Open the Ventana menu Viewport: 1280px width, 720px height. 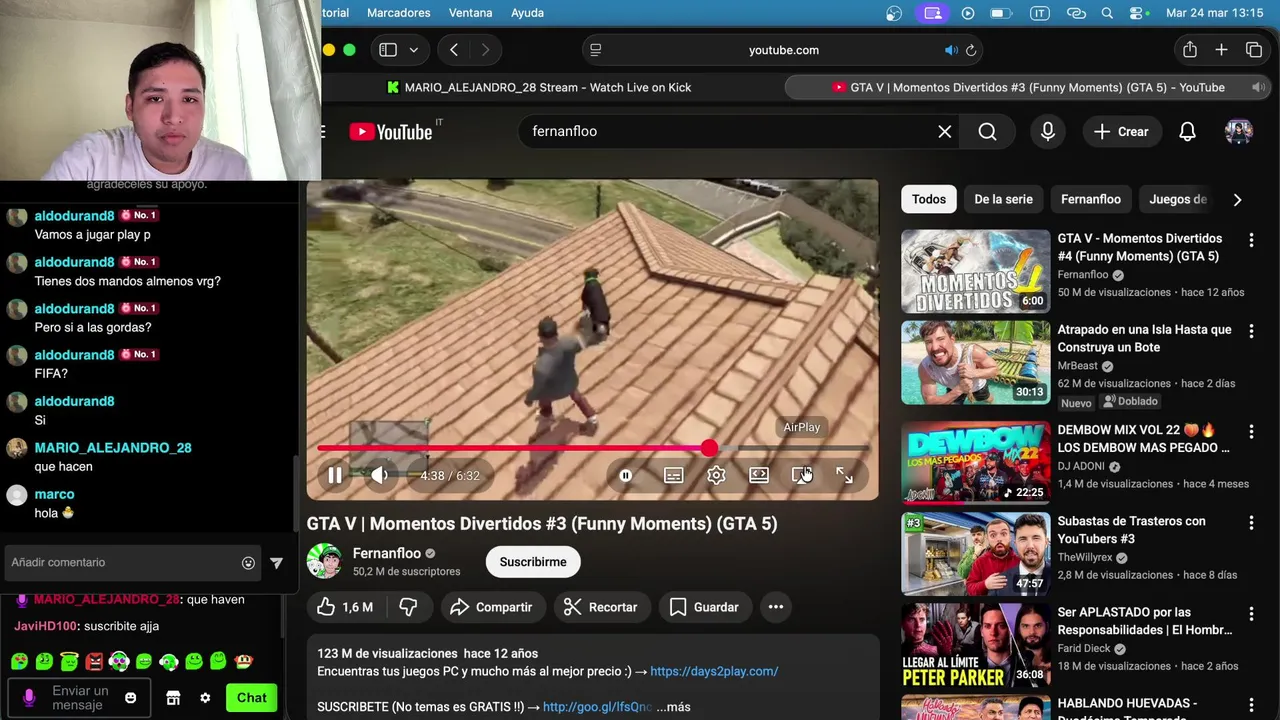pyautogui.click(x=470, y=13)
